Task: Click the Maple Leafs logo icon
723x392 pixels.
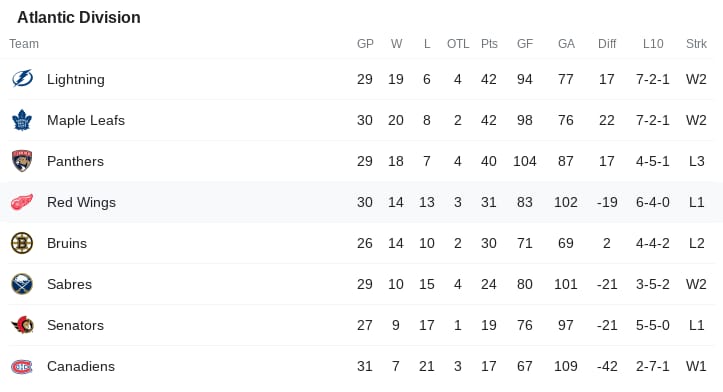Action: click(22, 120)
